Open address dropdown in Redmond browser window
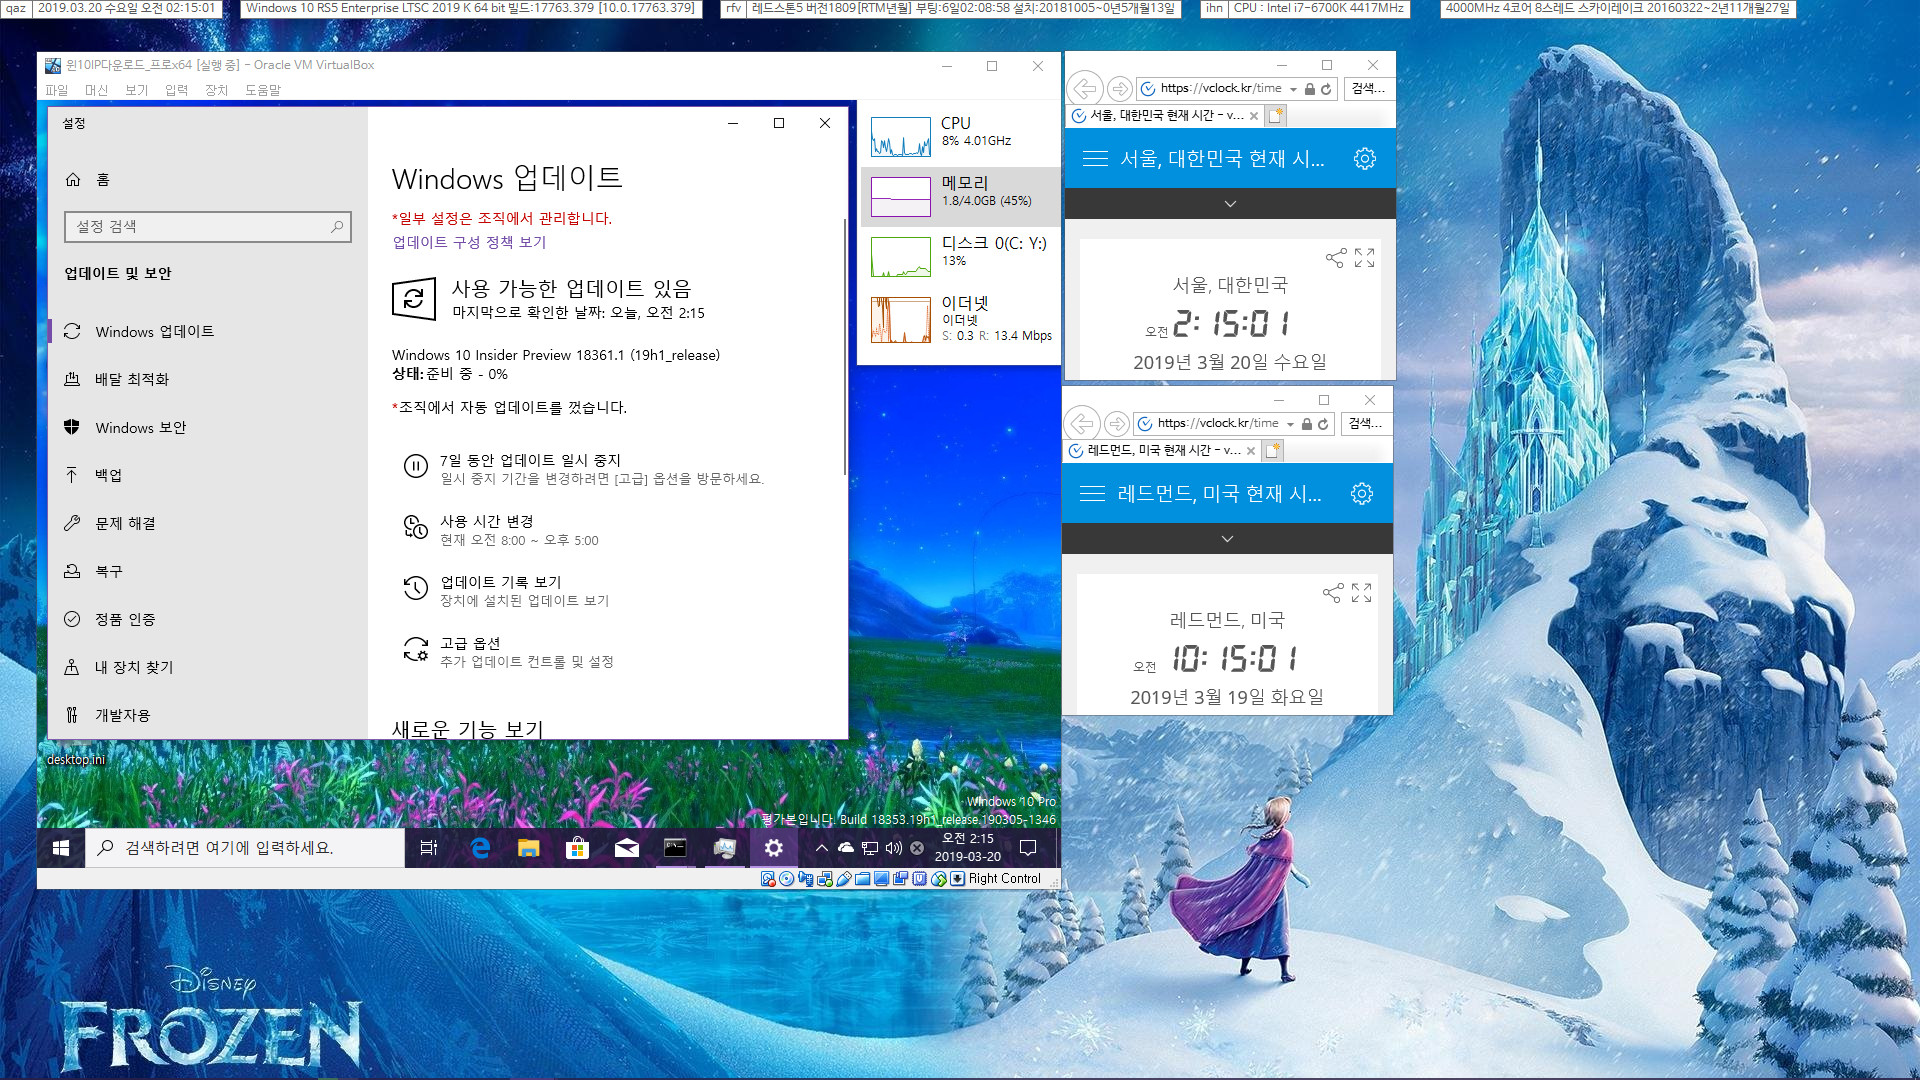Viewport: 1920px width, 1080px height. coord(1290,424)
